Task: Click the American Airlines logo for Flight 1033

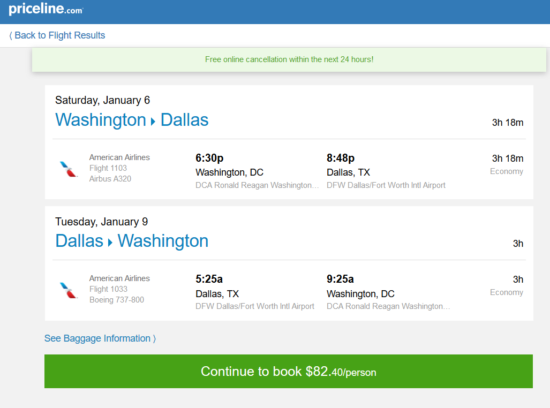Action: pyautogui.click(x=68, y=290)
